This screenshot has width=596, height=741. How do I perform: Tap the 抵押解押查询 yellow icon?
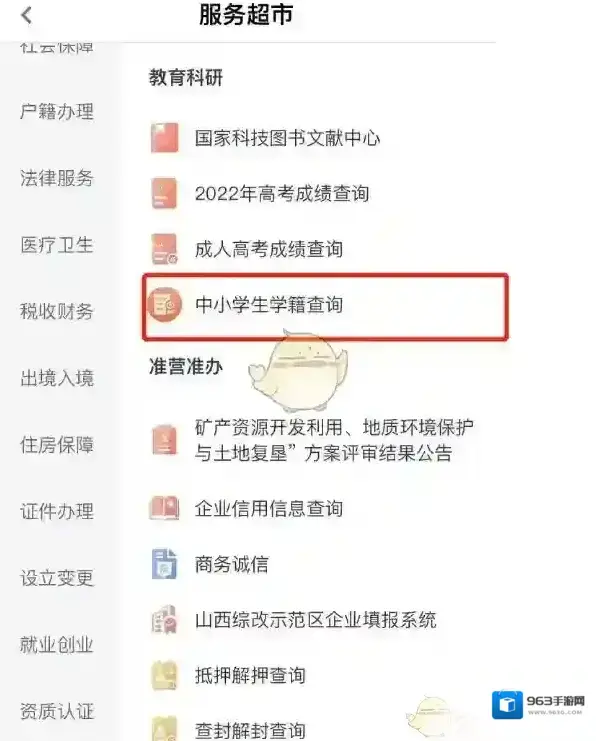coord(164,675)
